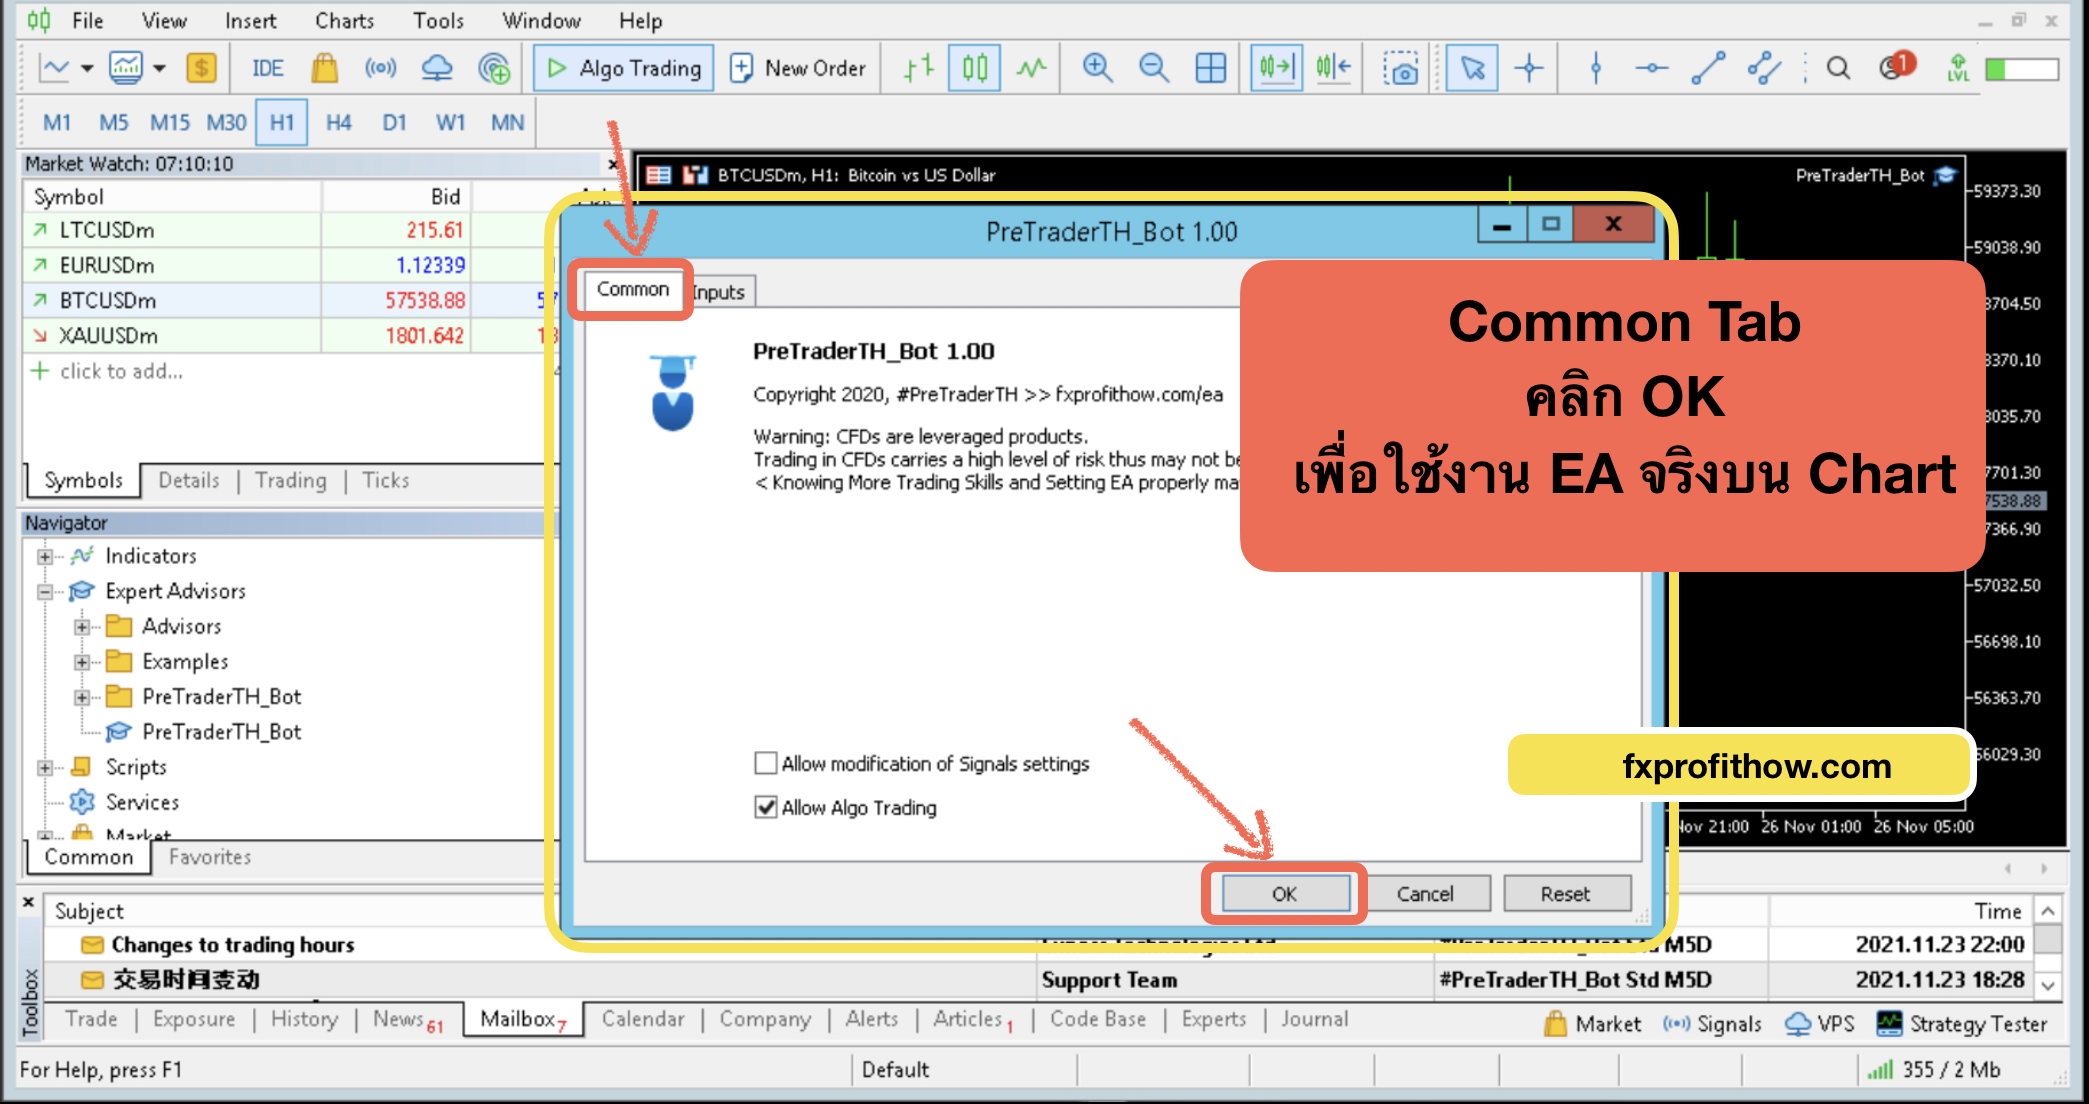The height and width of the screenshot is (1104, 2089).
Task: Open line chart type dropdown arrow
Action: pyautogui.click(x=87, y=69)
